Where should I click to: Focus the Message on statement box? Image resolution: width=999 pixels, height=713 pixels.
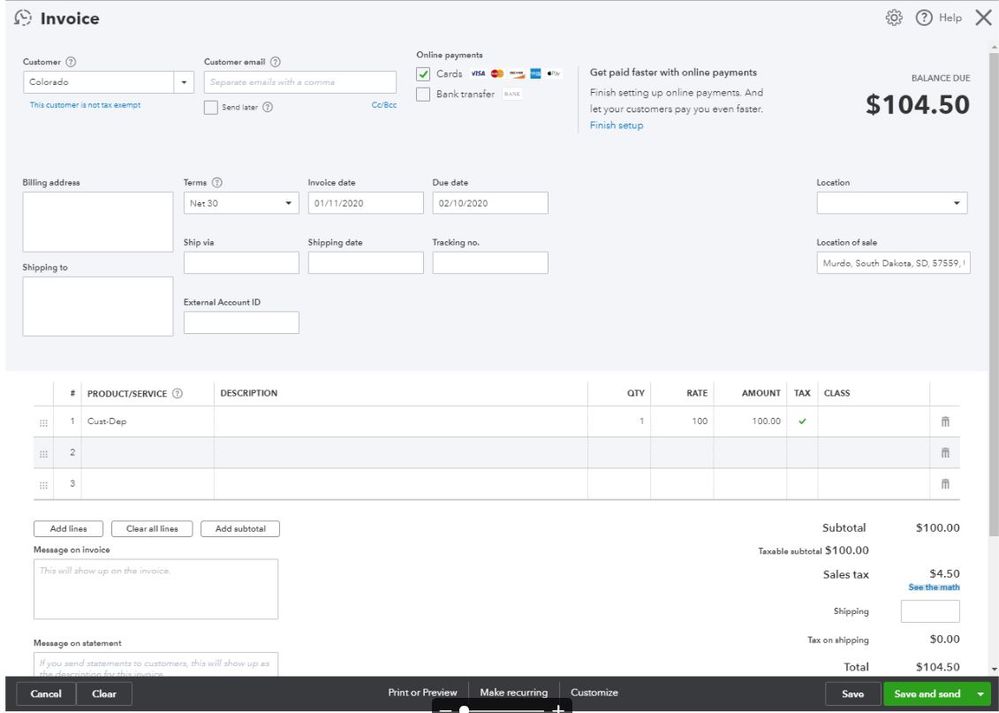[155, 665]
